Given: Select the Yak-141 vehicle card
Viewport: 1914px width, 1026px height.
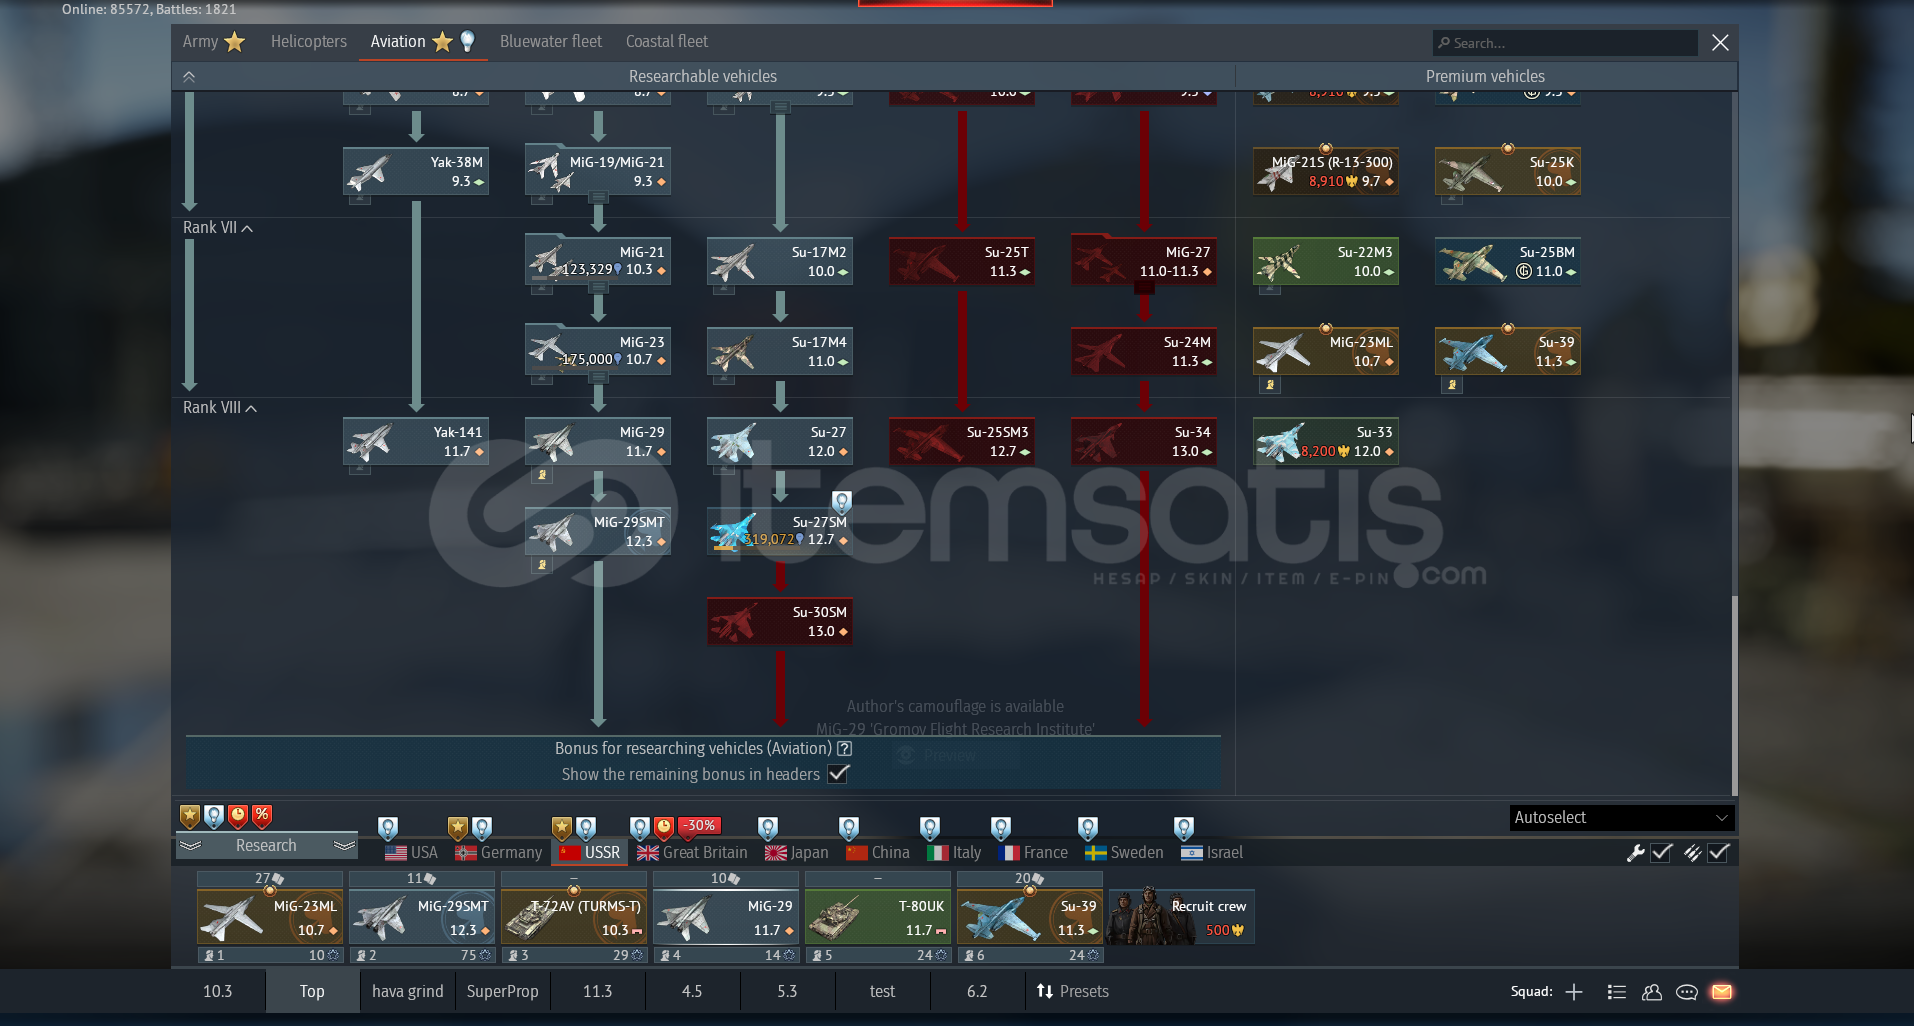Looking at the screenshot, I should (x=416, y=442).
